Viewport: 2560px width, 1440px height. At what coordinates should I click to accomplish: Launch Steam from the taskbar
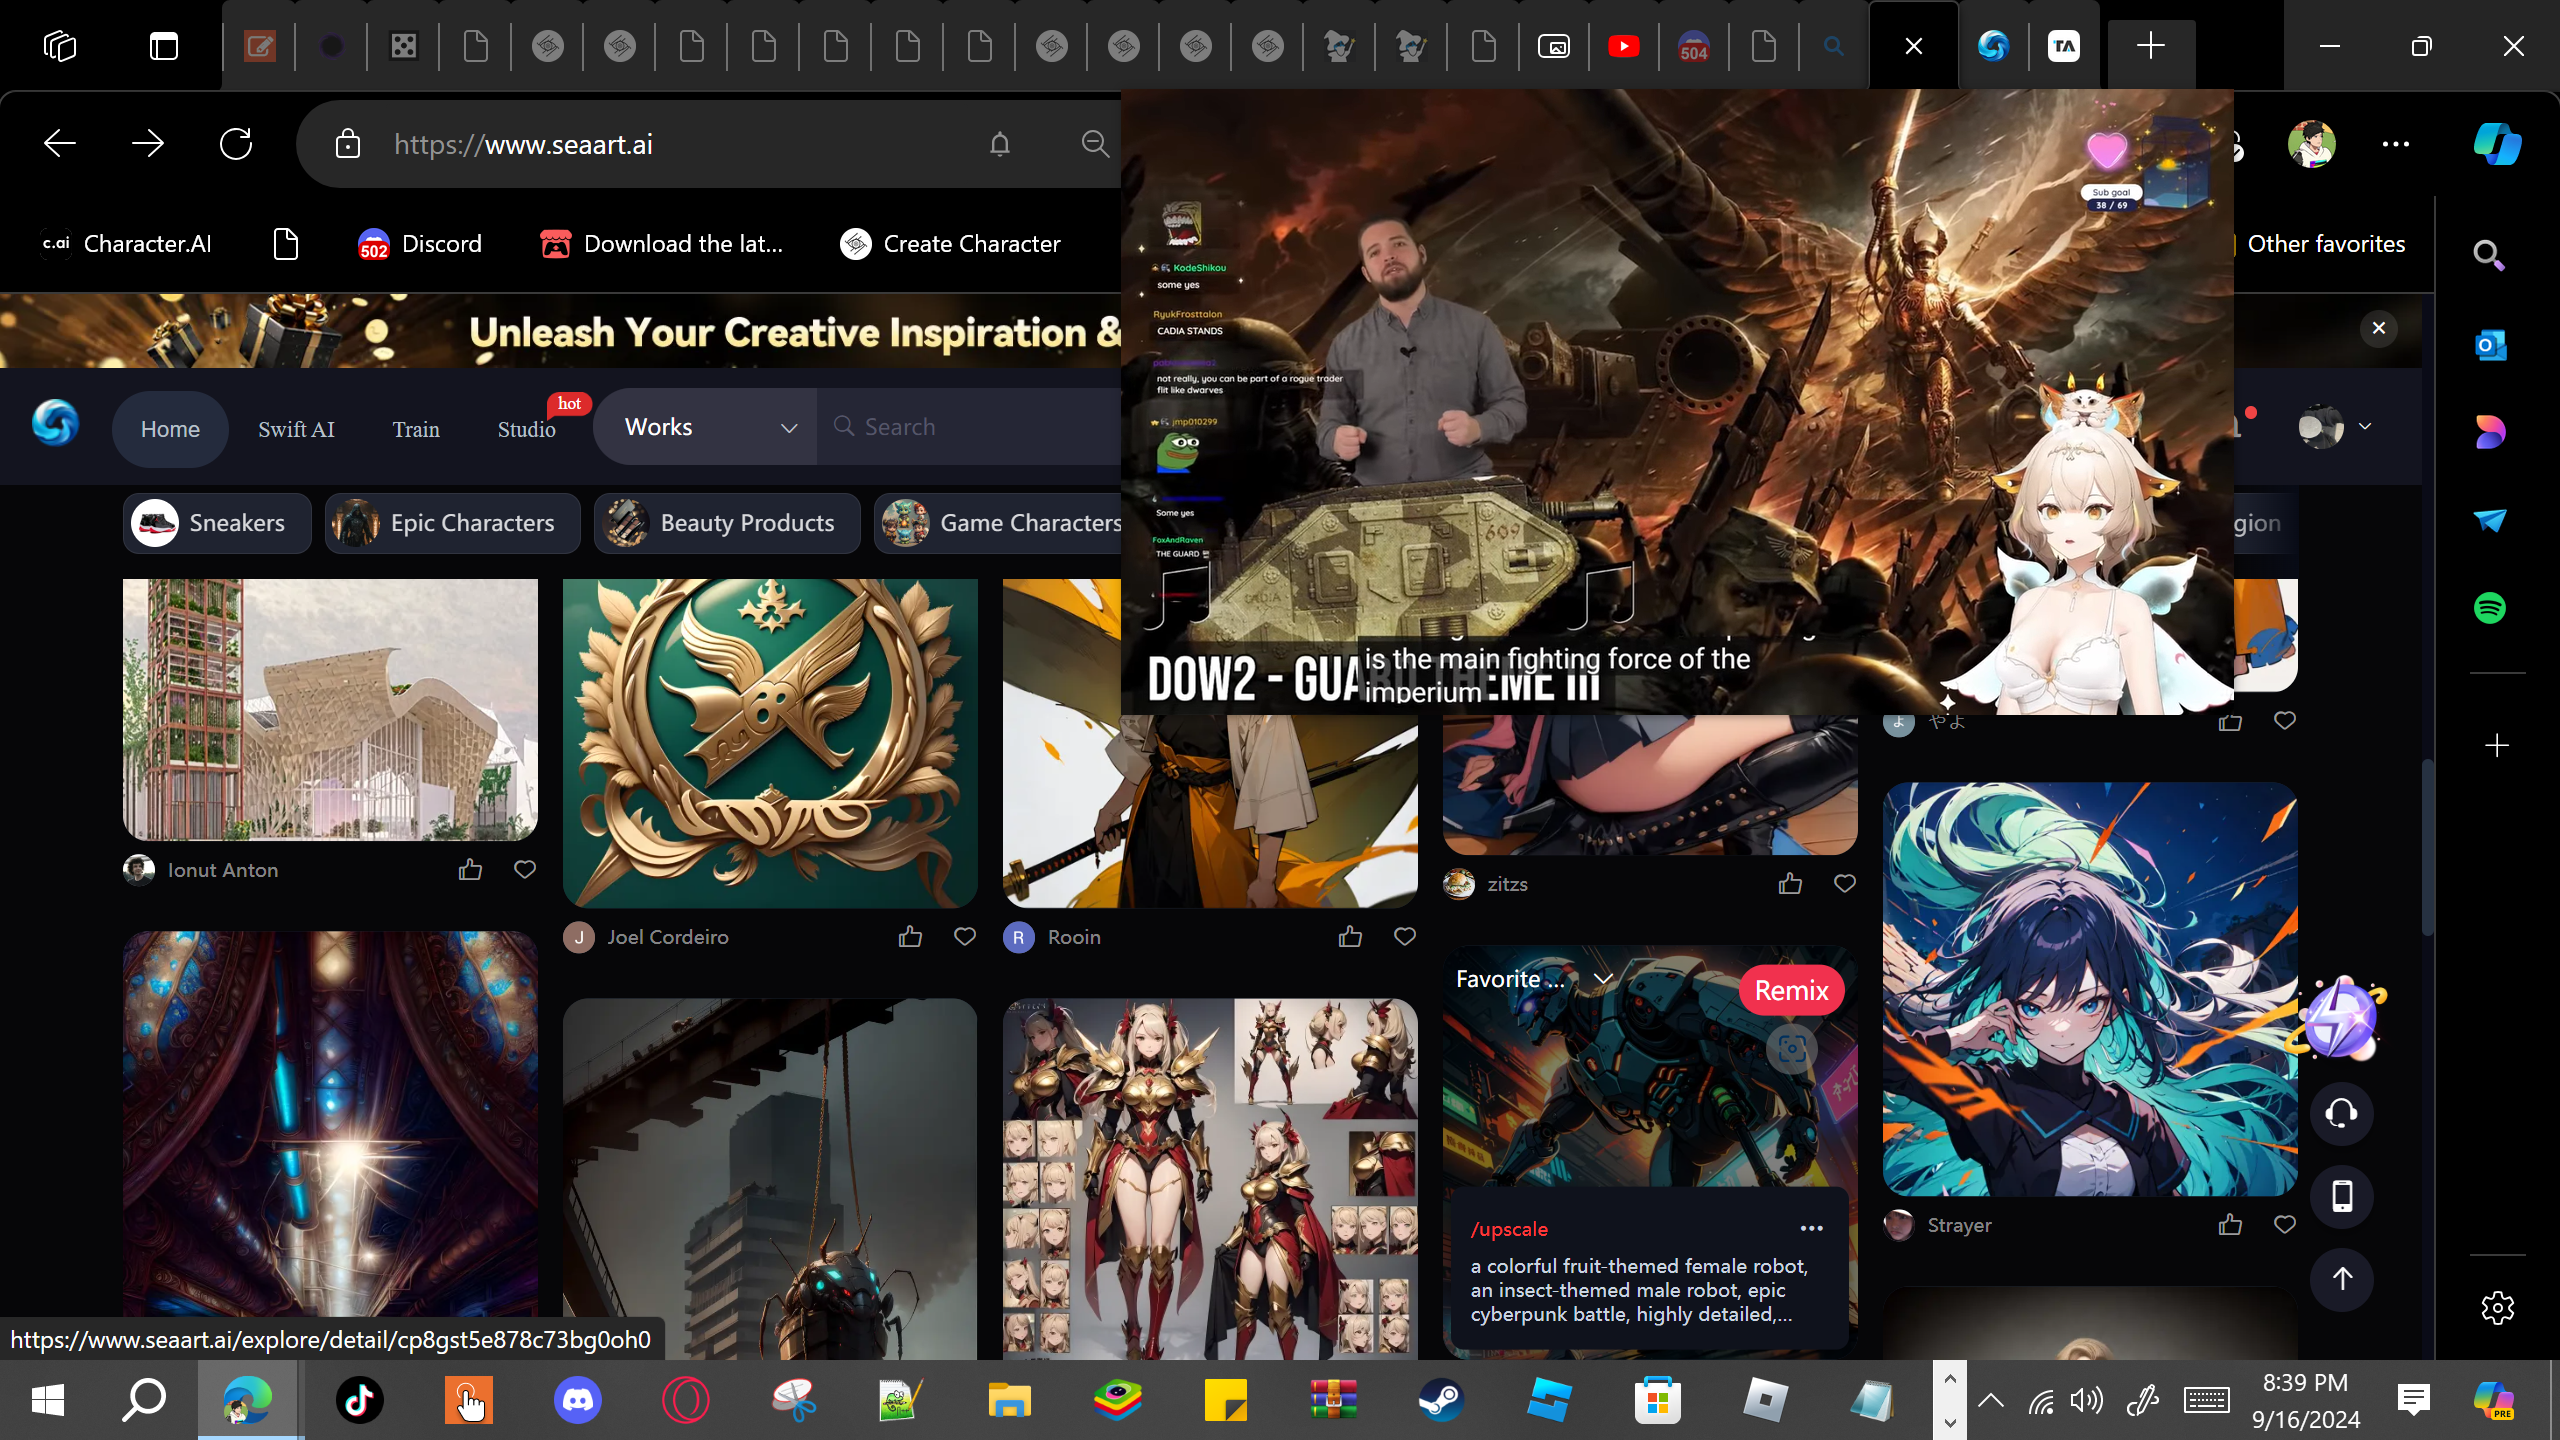click(1441, 1400)
